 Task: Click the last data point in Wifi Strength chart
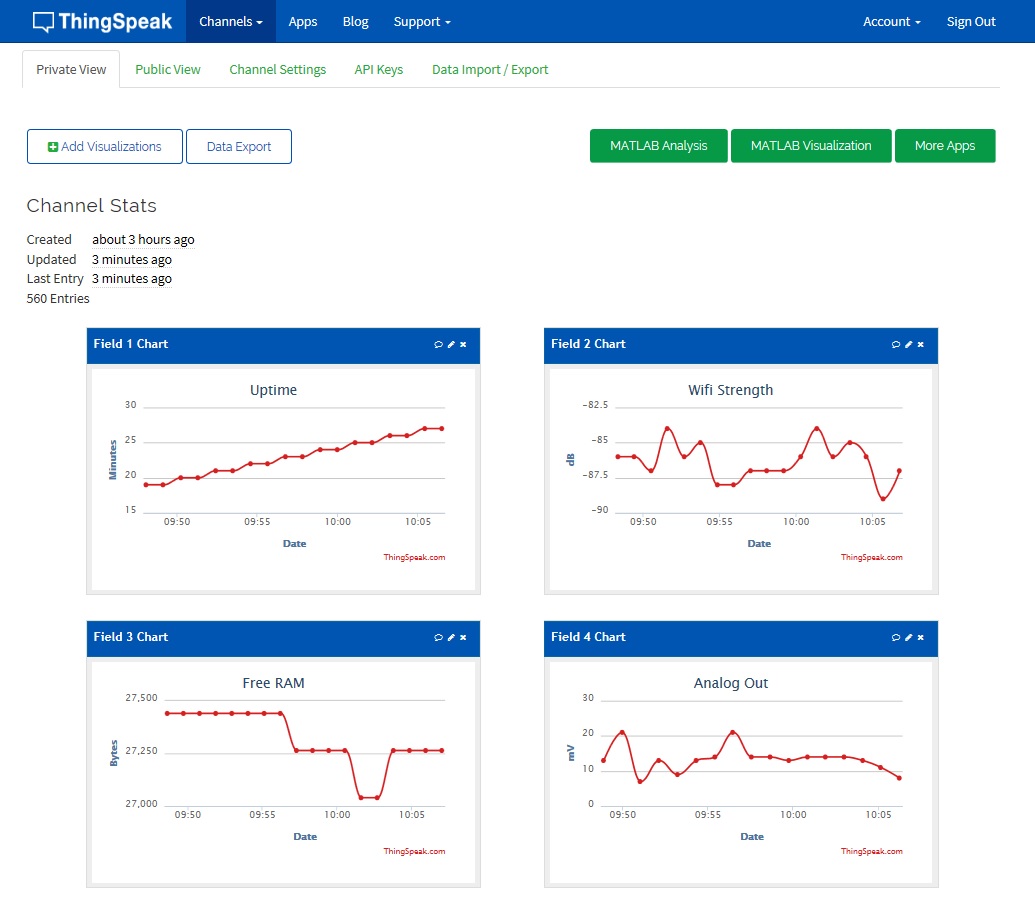[x=899, y=471]
